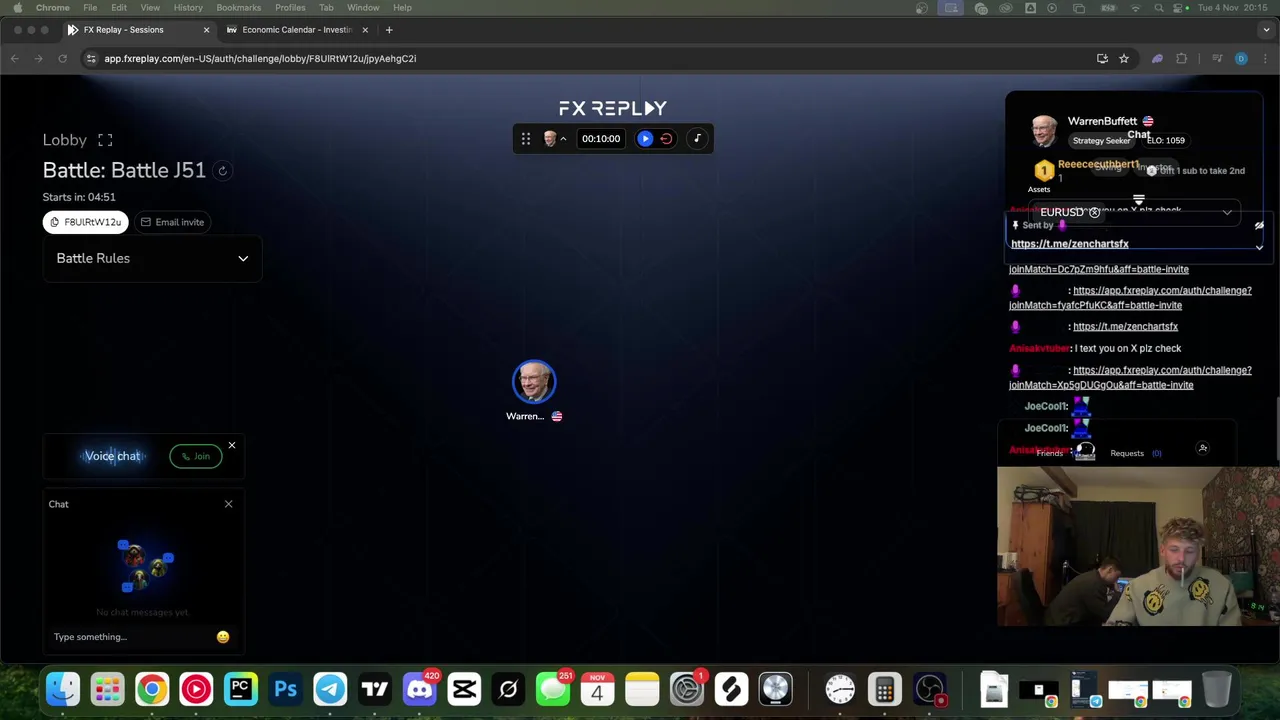Open Notes from dock
Image resolution: width=1280 pixels, height=720 pixels.
tap(642, 689)
